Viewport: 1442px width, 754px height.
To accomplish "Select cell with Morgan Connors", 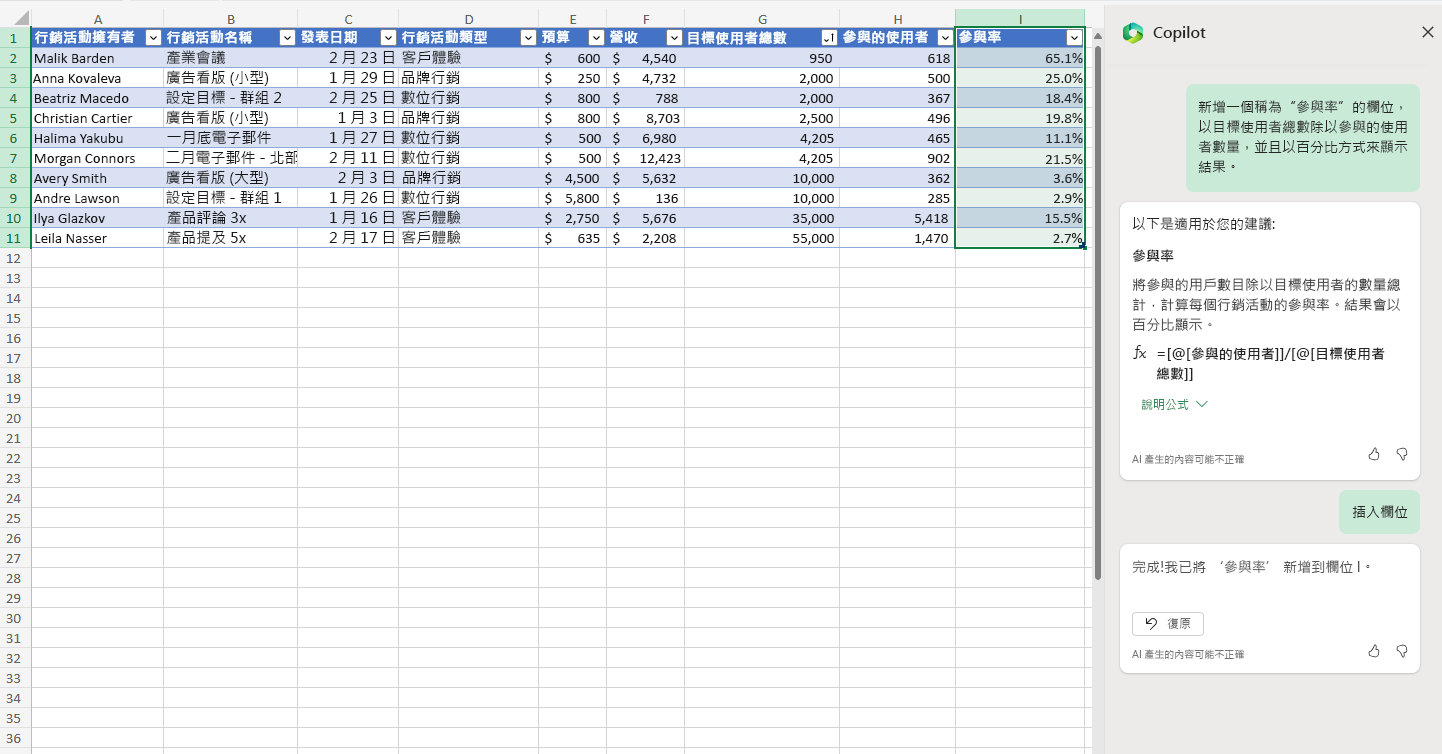I will point(97,158).
